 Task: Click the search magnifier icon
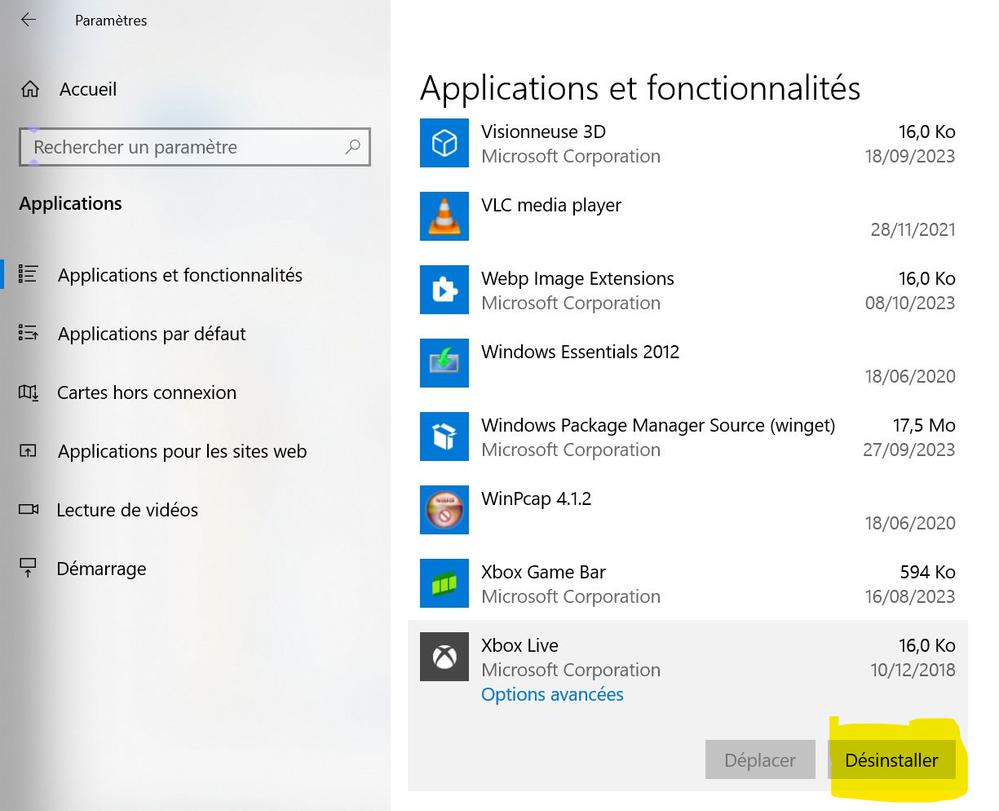[353, 147]
